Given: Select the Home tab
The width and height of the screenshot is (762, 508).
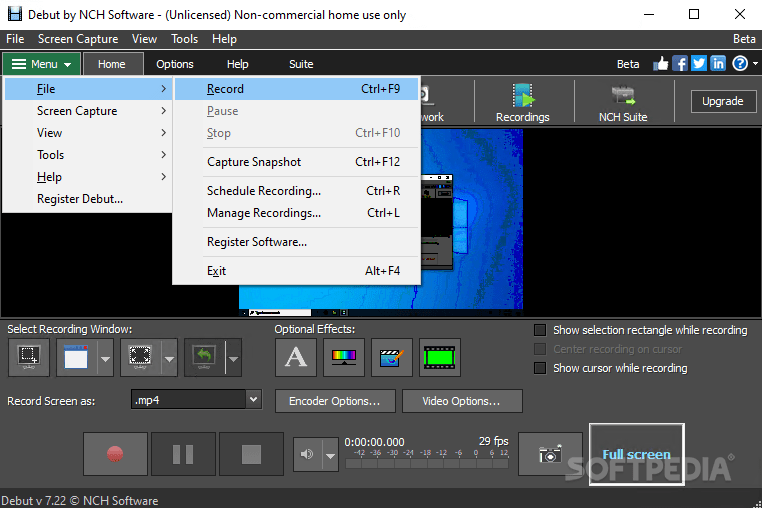Looking at the screenshot, I should point(111,64).
